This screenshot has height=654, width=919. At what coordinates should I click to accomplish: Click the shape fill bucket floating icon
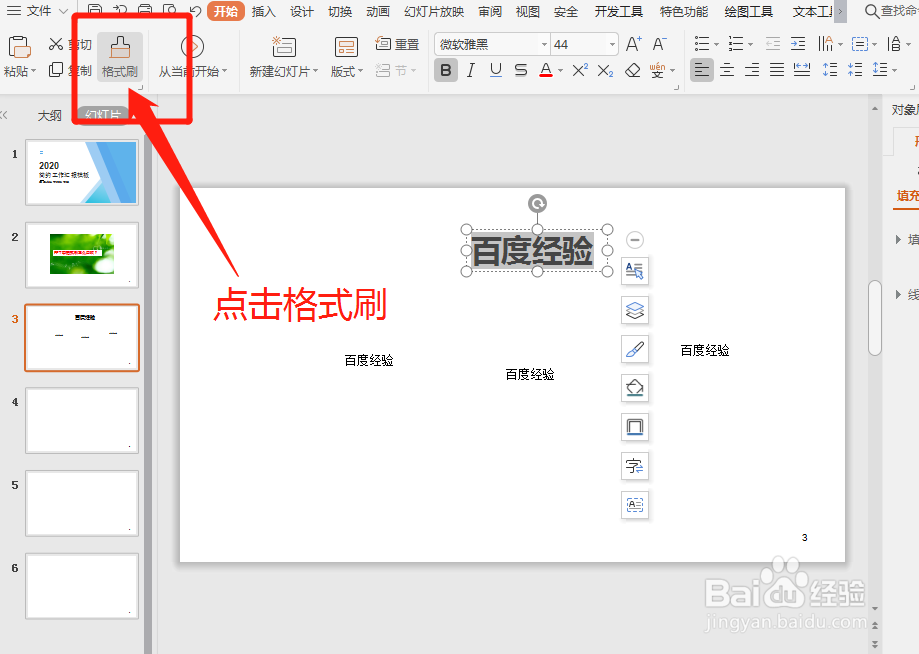coord(635,388)
